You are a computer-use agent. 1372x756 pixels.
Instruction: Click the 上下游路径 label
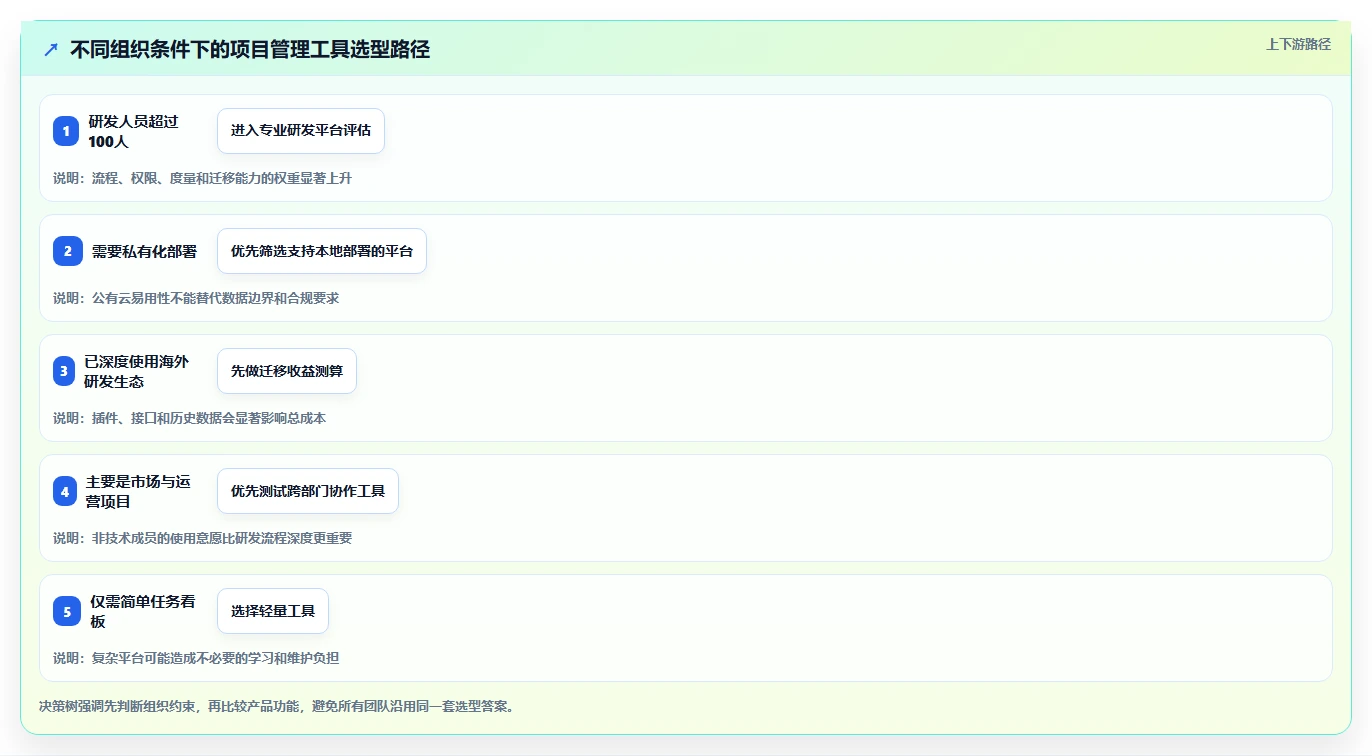(x=1298, y=44)
